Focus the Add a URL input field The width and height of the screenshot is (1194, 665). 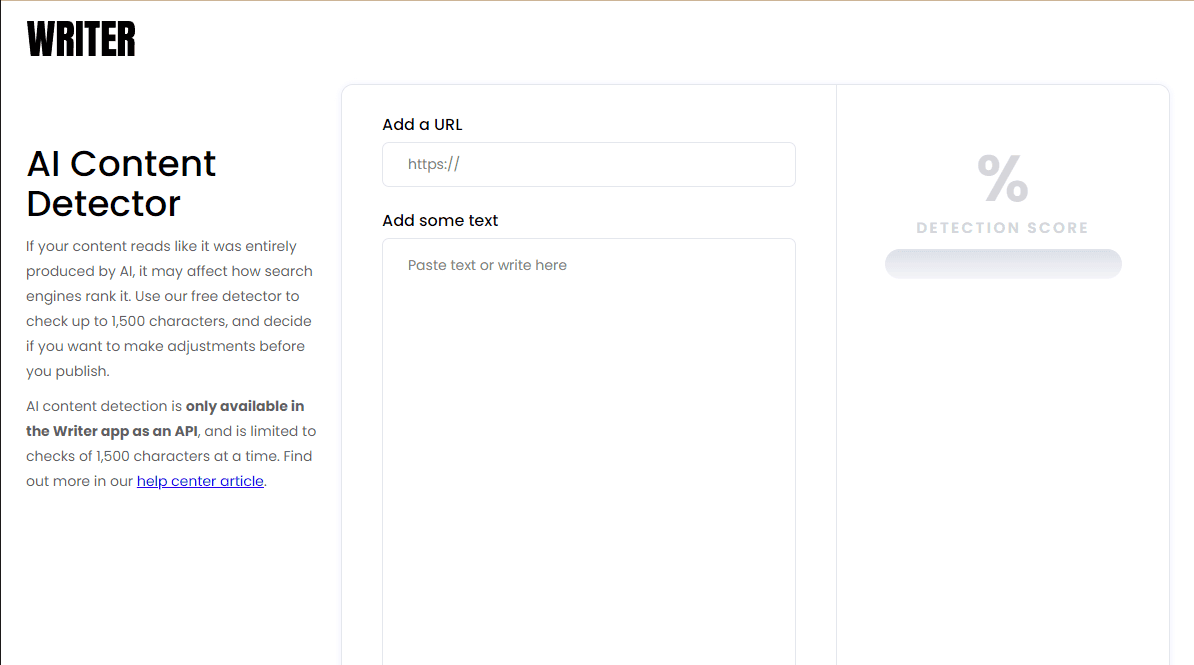[x=588, y=164]
